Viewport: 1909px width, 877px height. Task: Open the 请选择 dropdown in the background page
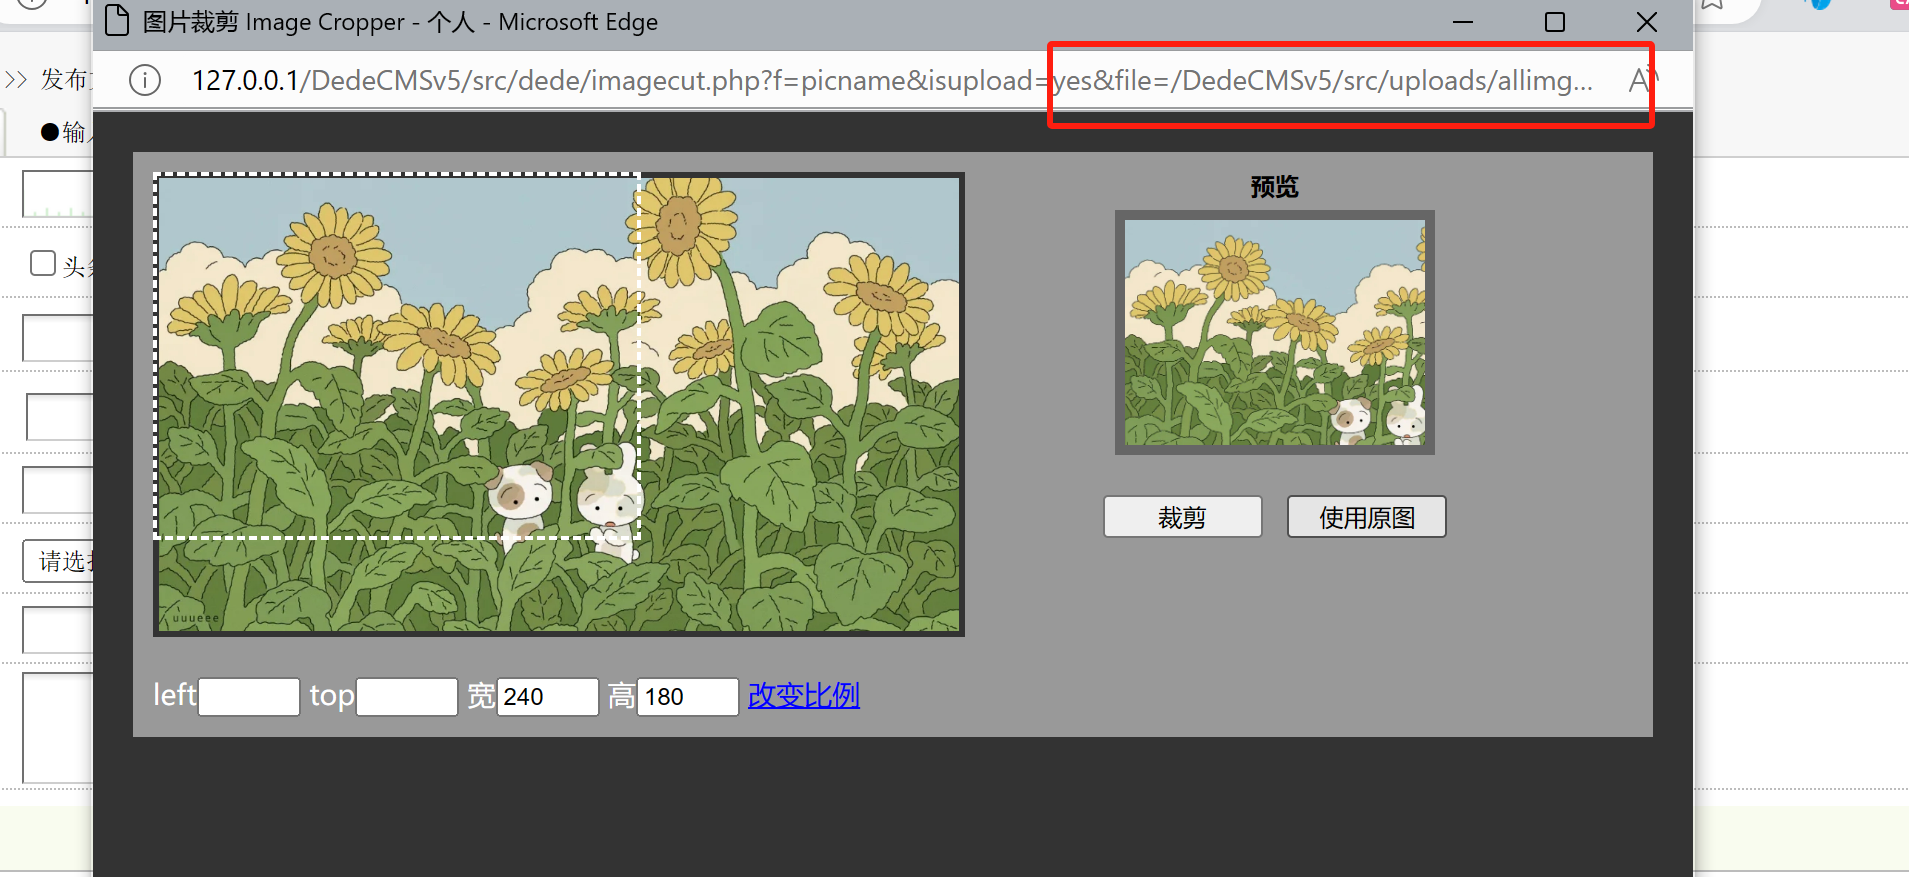click(x=58, y=561)
